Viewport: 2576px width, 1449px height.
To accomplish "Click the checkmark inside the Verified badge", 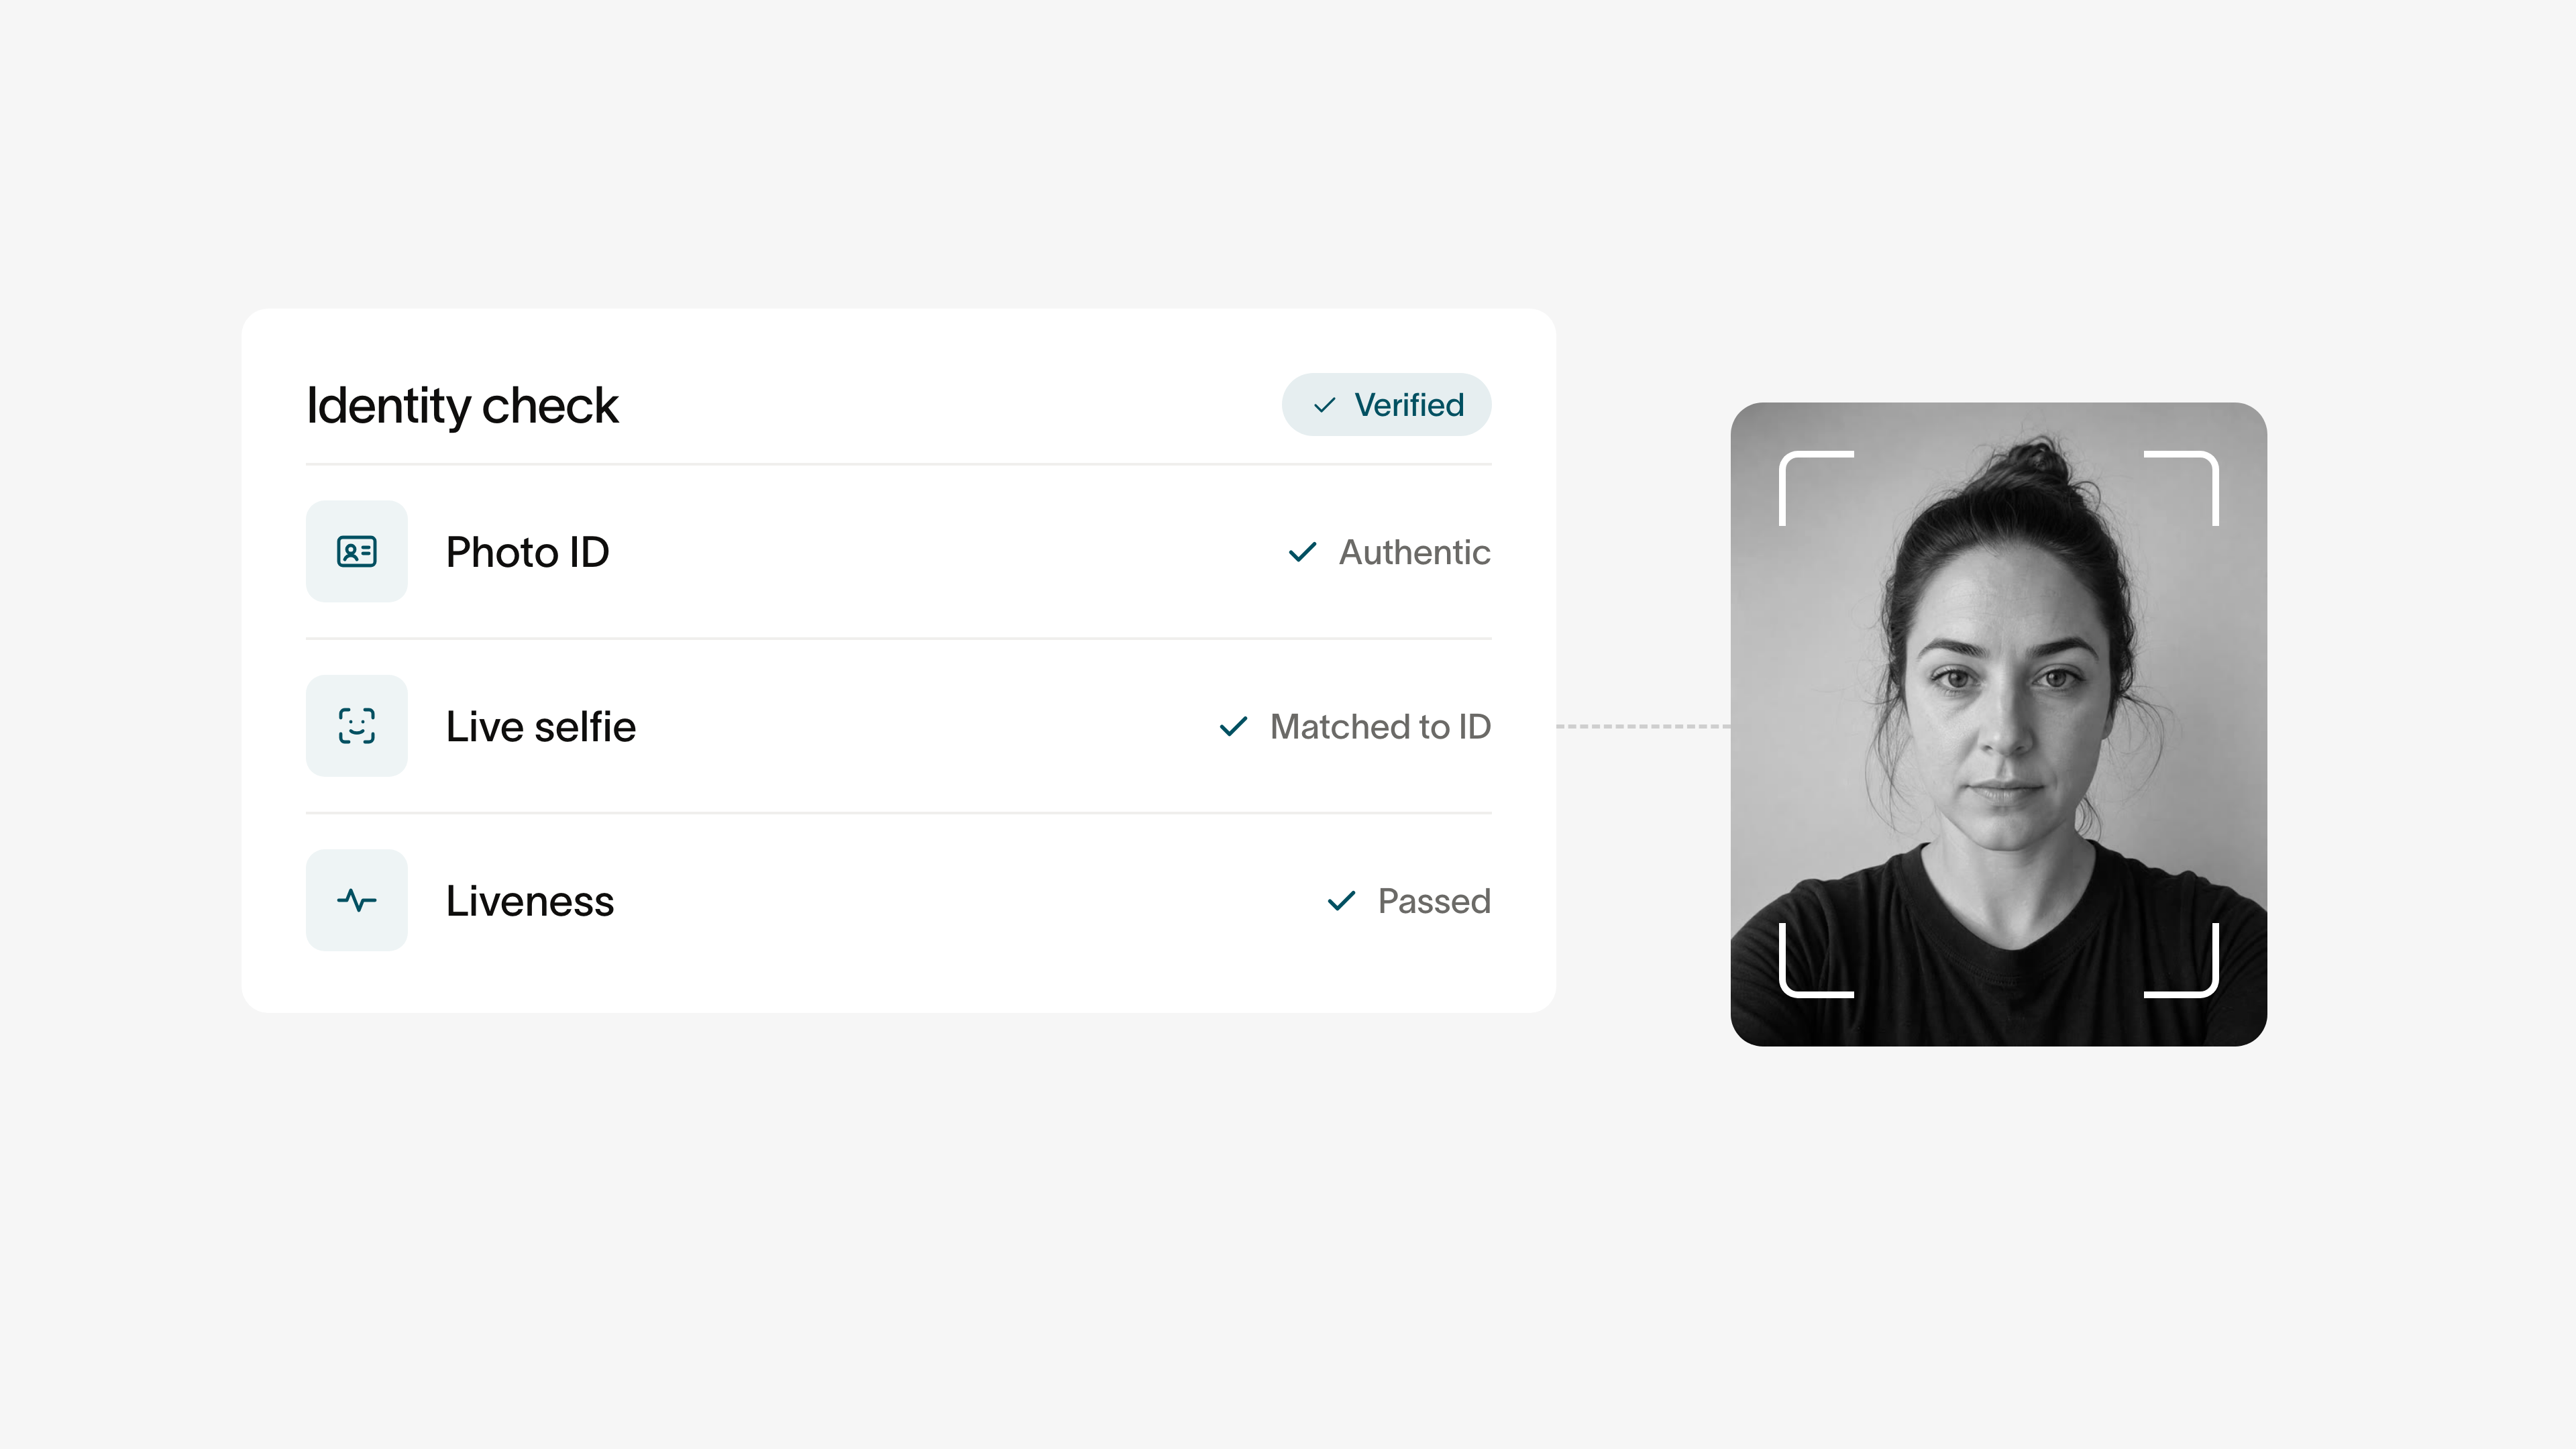I will coord(1324,405).
